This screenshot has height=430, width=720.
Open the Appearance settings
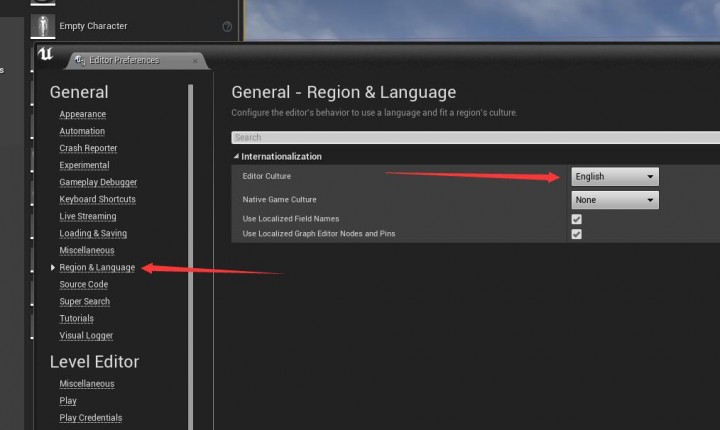tap(82, 114)
